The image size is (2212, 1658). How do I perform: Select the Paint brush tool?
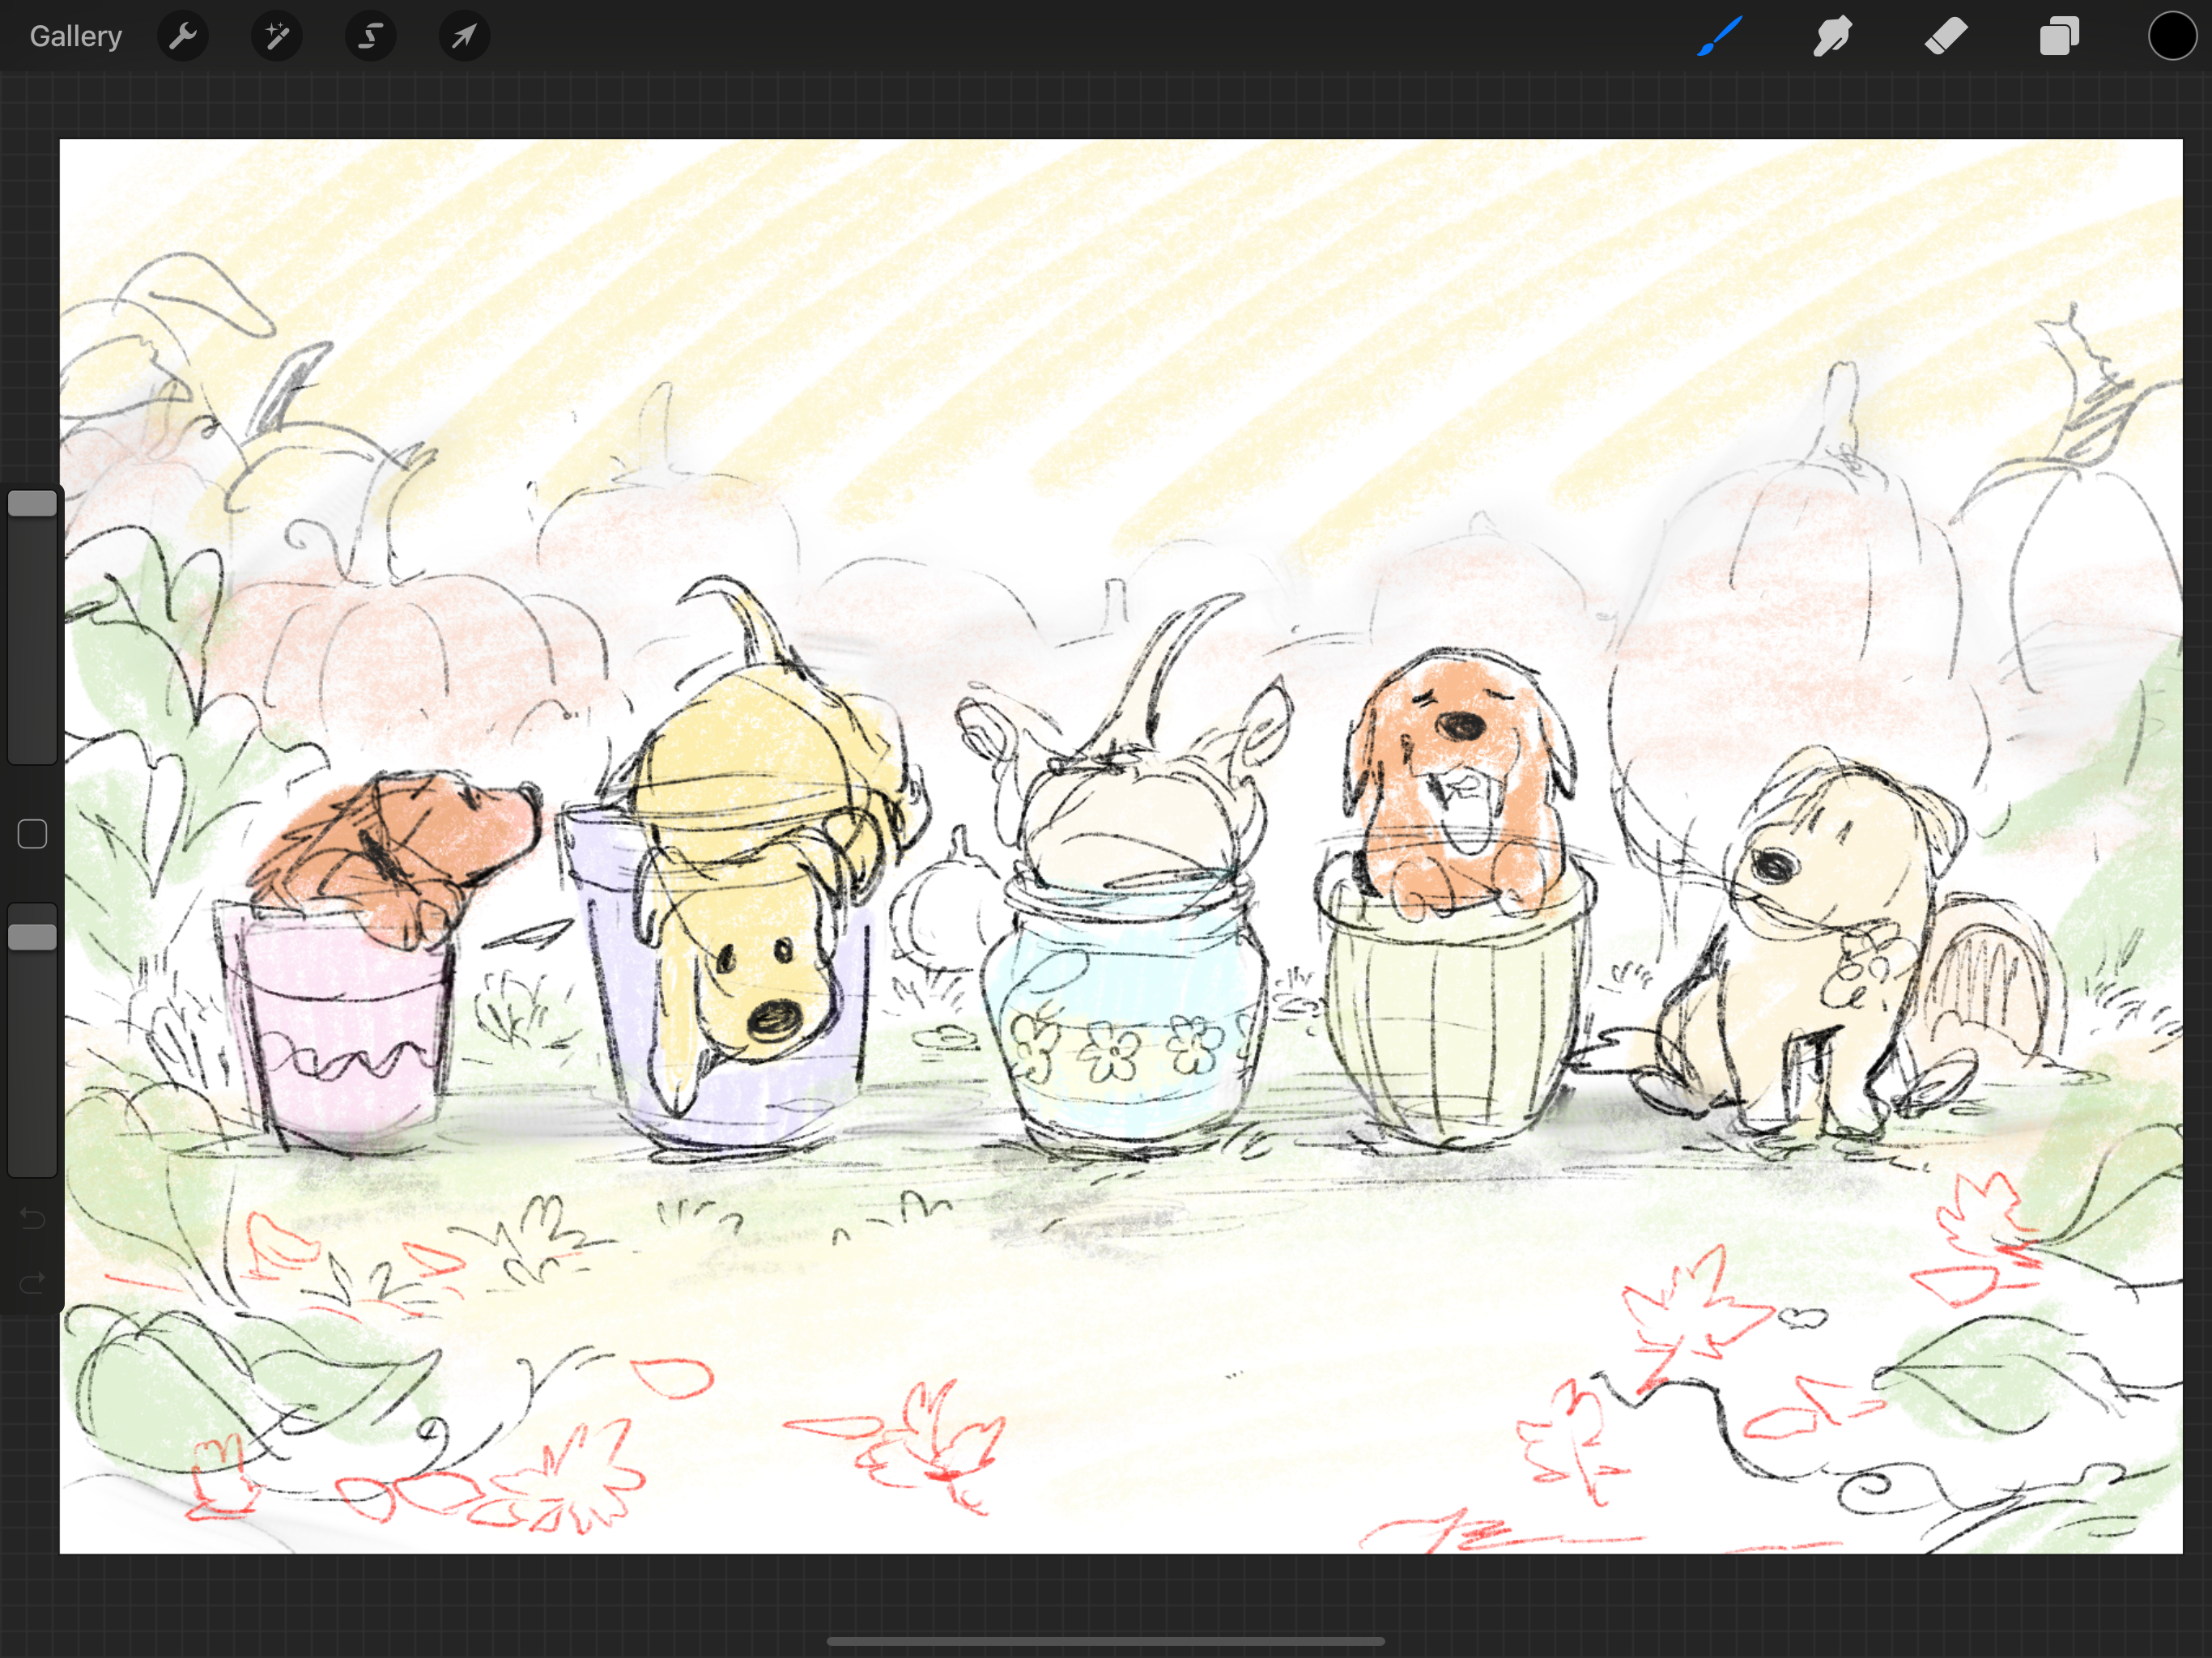1719,37
